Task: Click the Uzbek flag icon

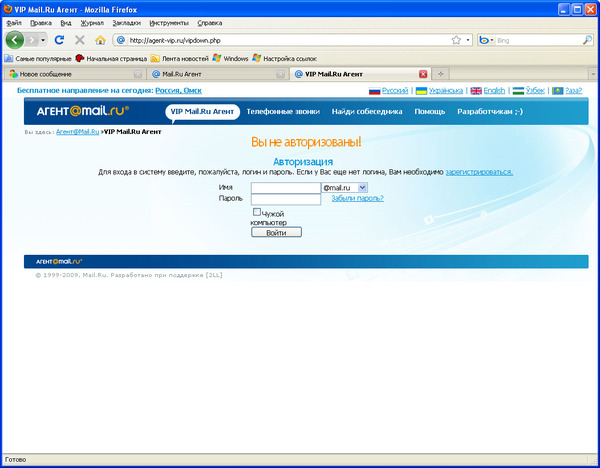Action: [518, 91]
